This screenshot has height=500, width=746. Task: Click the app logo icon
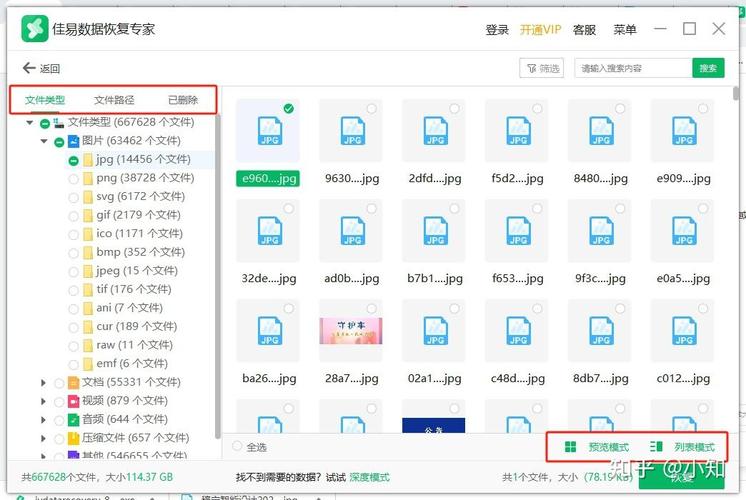pos(34,29)
